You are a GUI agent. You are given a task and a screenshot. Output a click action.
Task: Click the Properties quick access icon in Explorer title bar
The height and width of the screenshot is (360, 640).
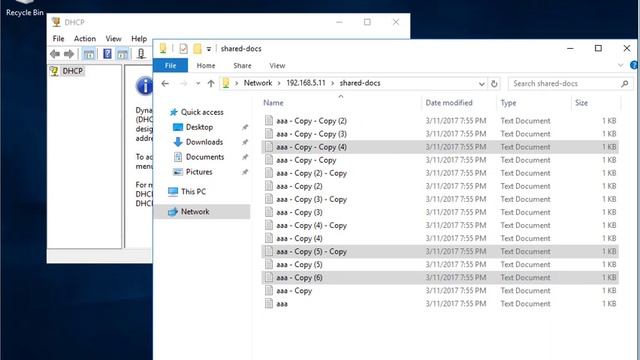click(183, 49)
